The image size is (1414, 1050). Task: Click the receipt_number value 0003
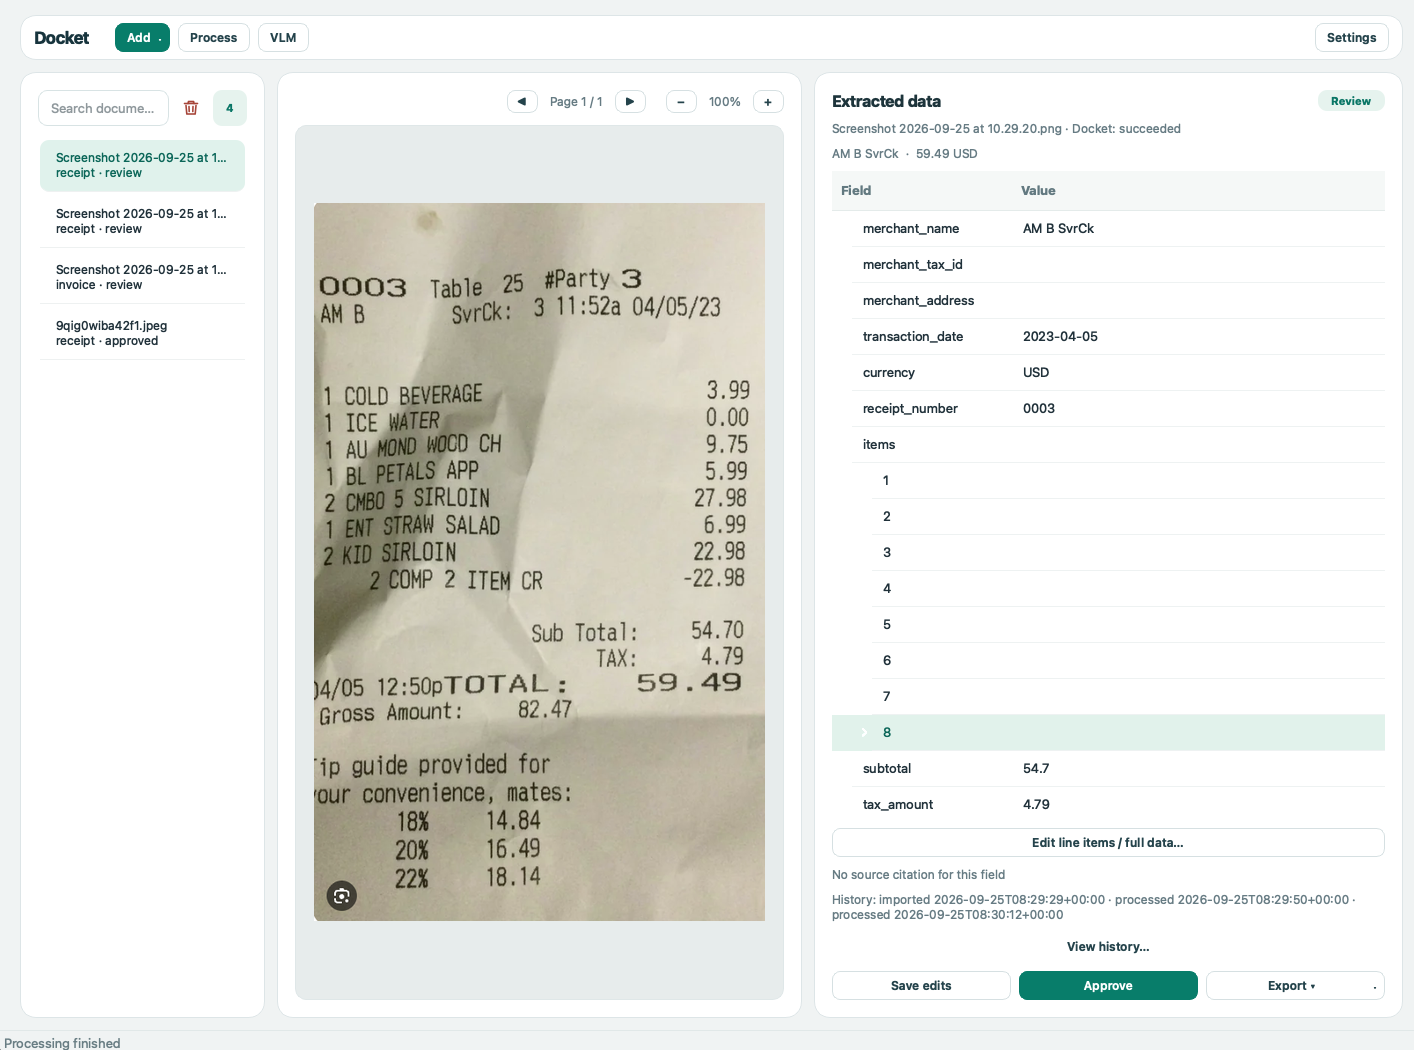[x=1039, y=409]
